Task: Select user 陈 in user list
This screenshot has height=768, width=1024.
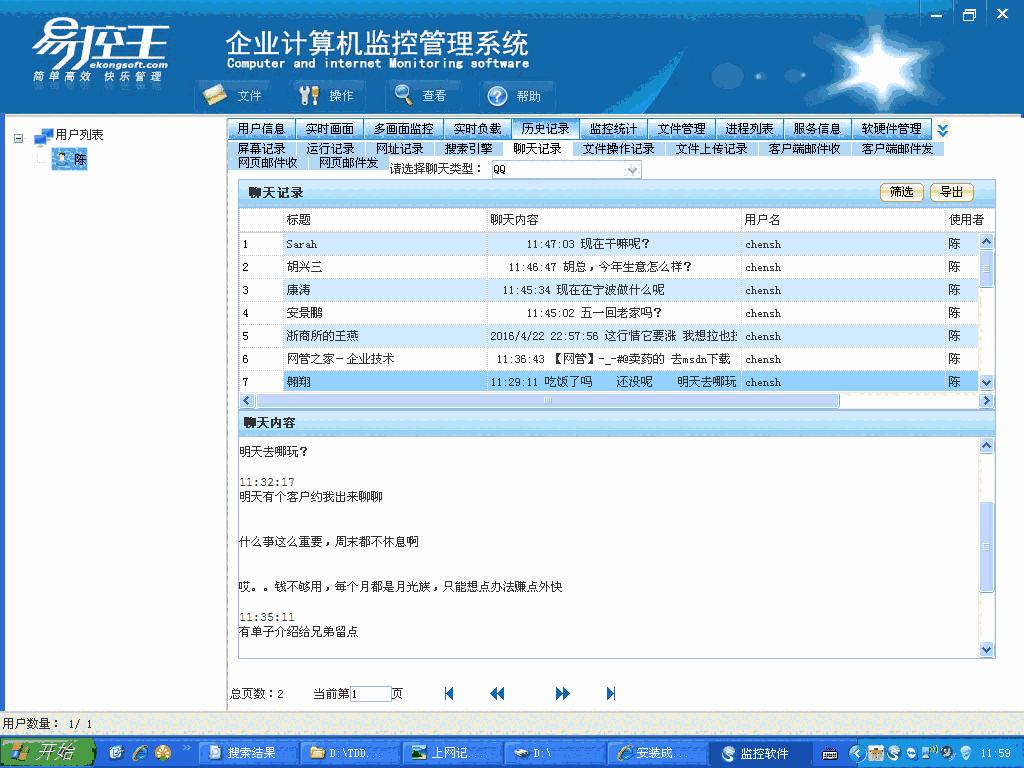Action: pos(79,159)
